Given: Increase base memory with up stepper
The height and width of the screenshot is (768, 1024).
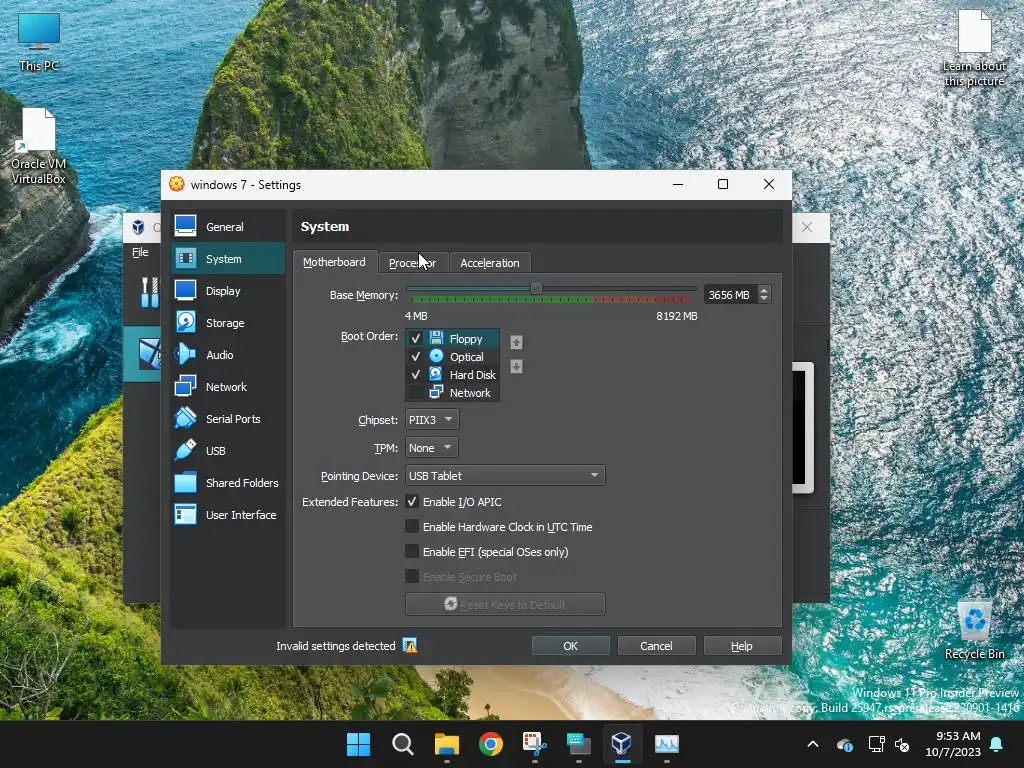Looking at the screenshot, I should [x=764, y=290].
